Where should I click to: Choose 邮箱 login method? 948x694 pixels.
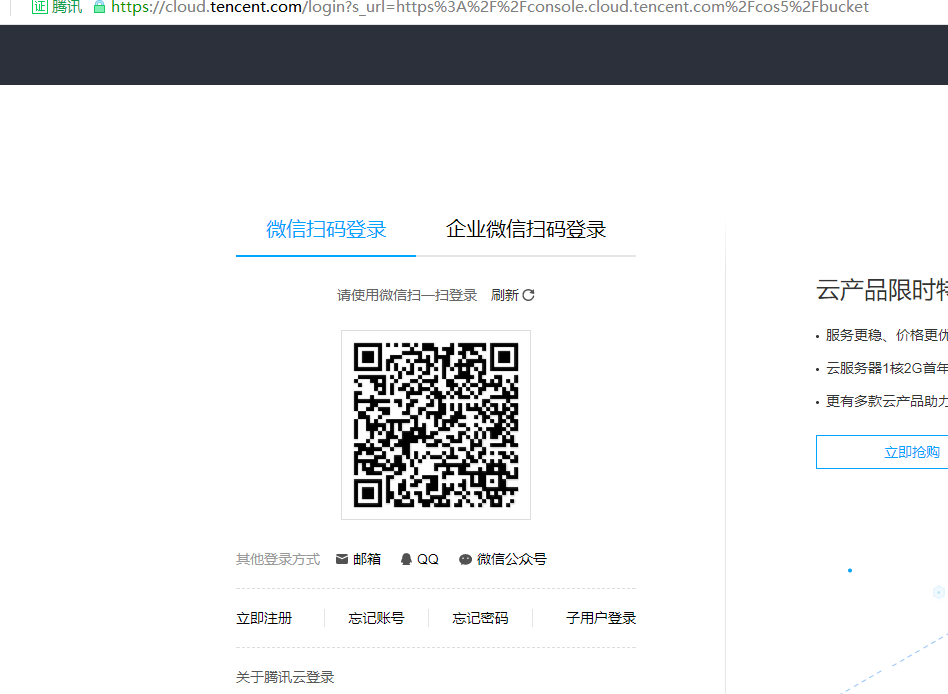(367, 559)
